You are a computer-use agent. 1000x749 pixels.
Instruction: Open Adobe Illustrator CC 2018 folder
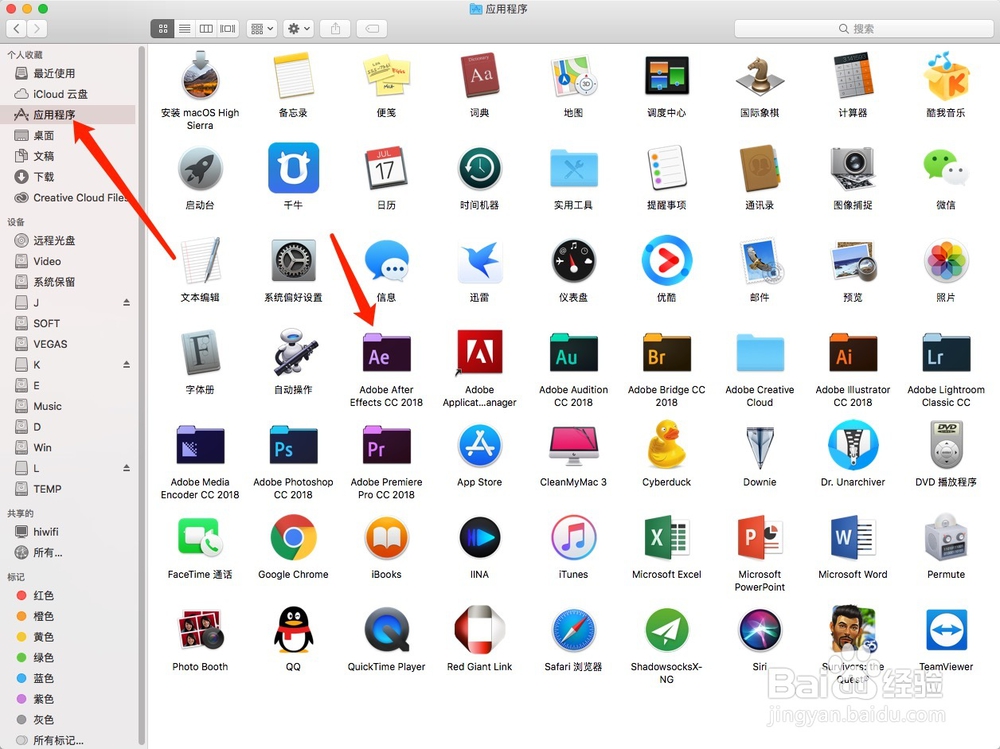(853, 353)
